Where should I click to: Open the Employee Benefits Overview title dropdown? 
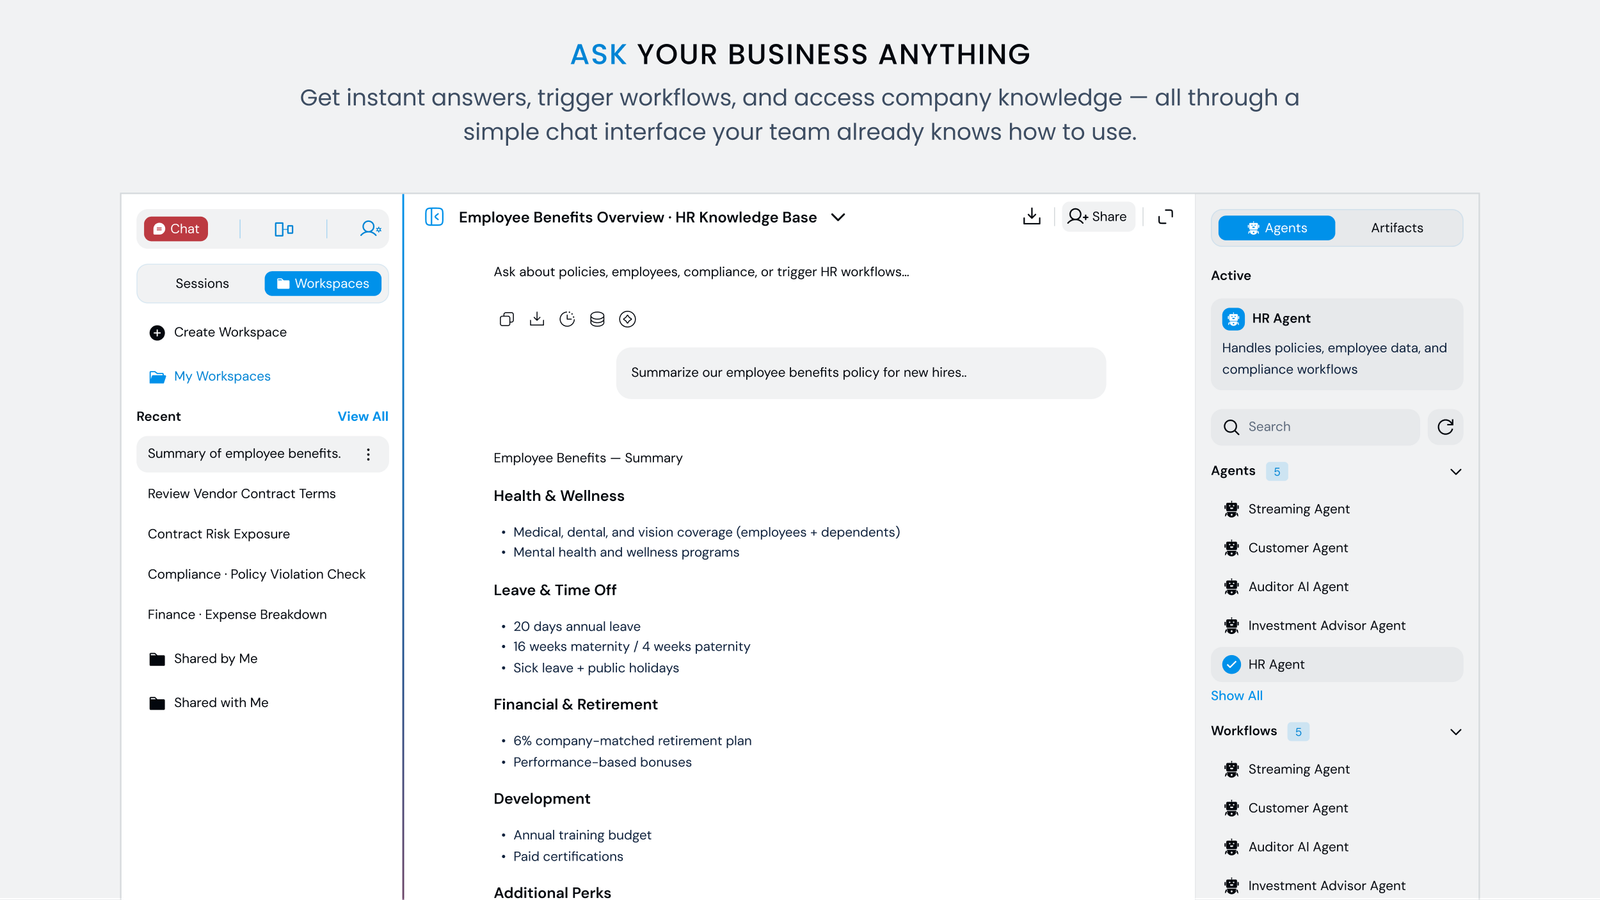[838, 217]
